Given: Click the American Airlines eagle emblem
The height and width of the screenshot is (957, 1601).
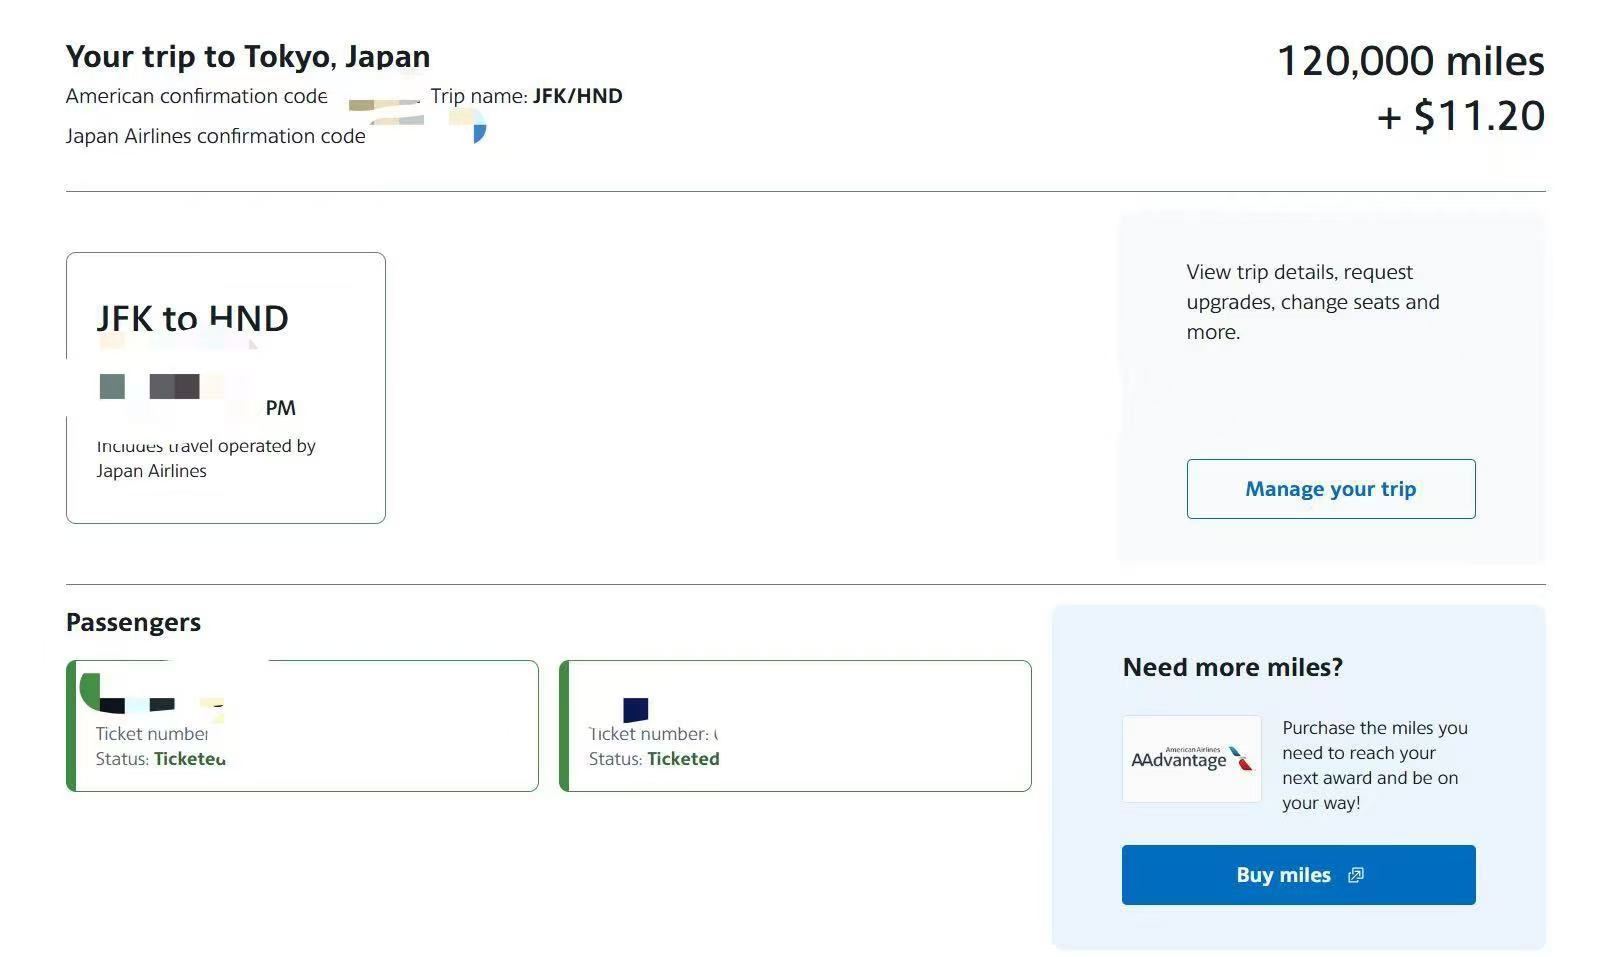Looking at the screenshot, I should 1240,759.
